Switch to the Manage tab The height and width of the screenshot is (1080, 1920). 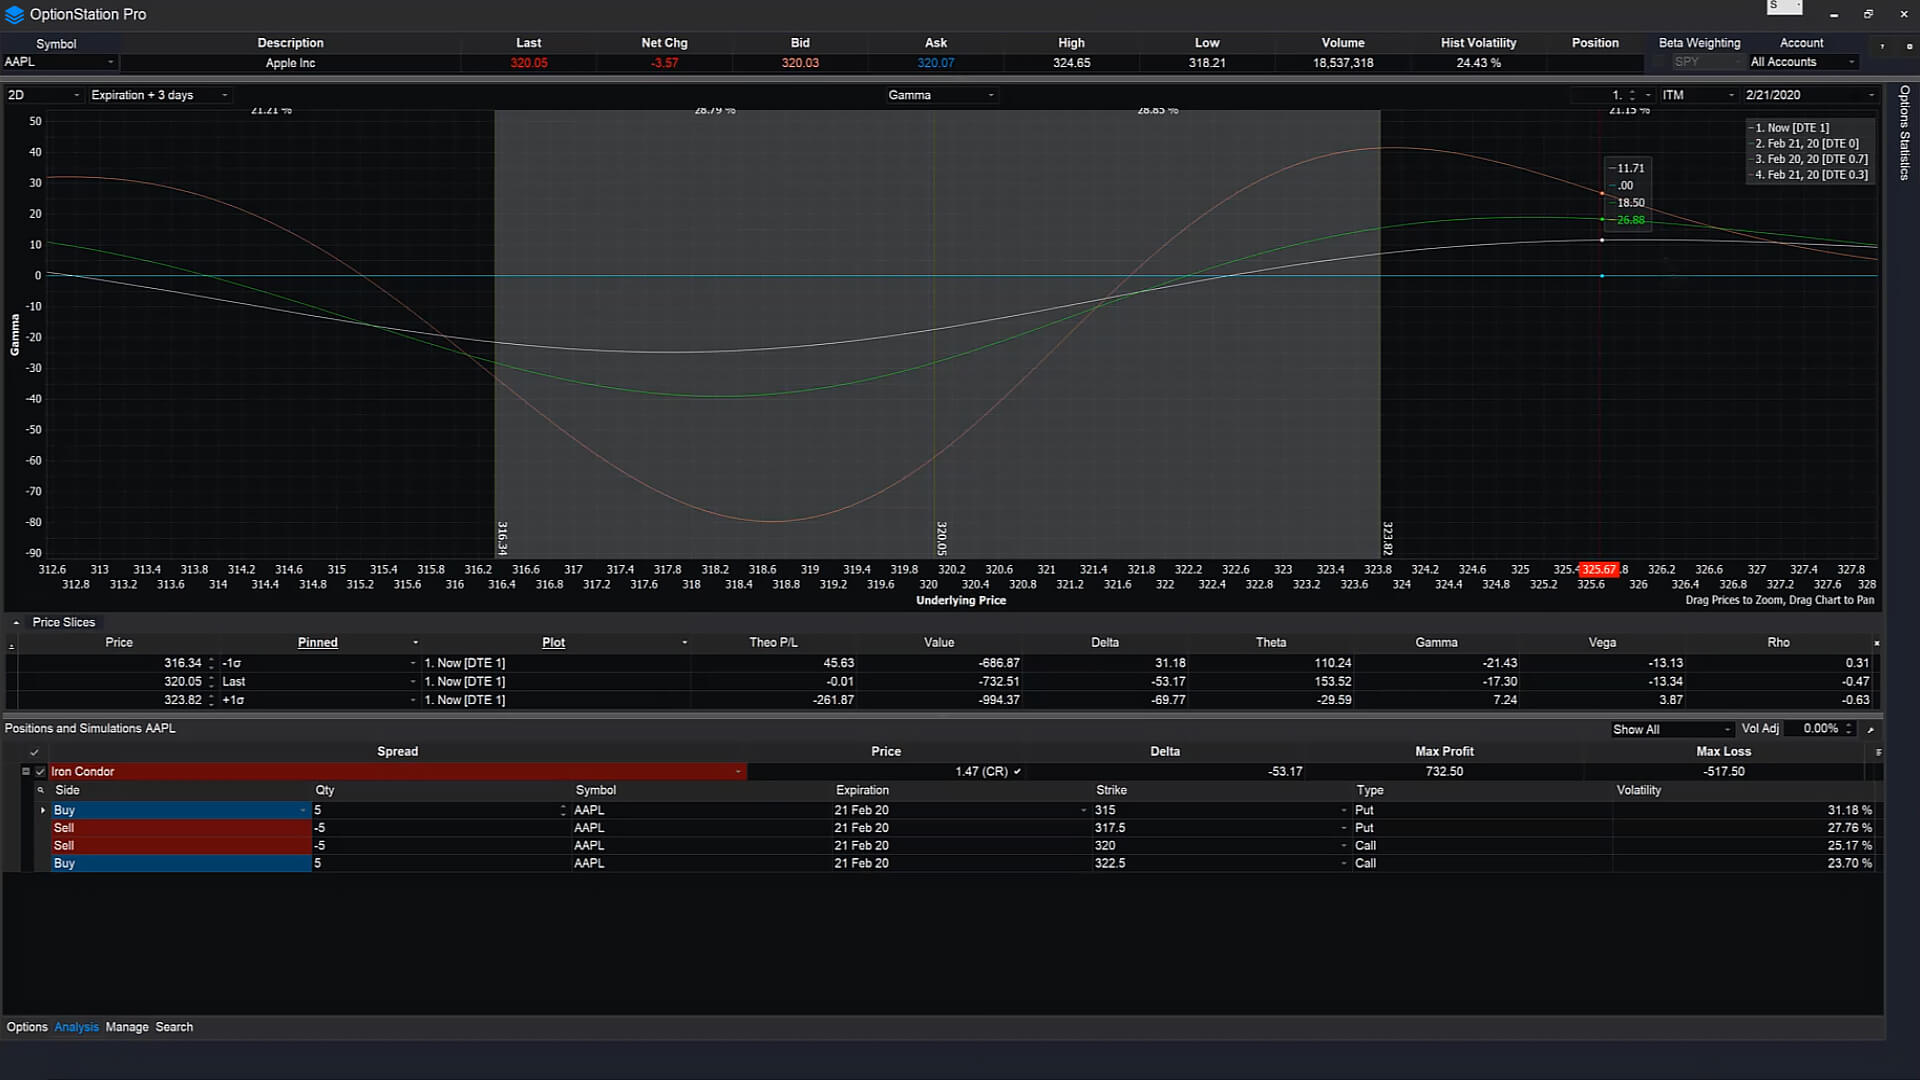coord(127,1026)
